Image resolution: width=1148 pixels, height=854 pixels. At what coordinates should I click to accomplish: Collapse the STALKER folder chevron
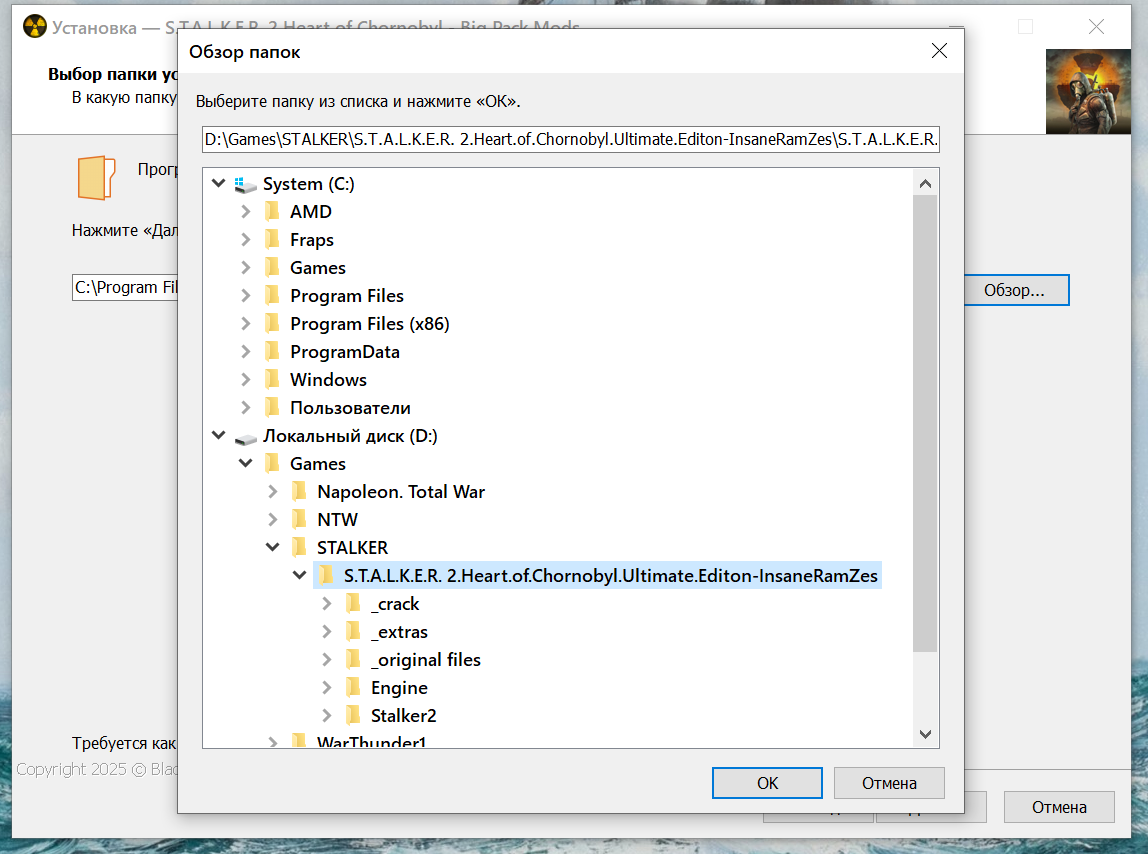point(272,547)
